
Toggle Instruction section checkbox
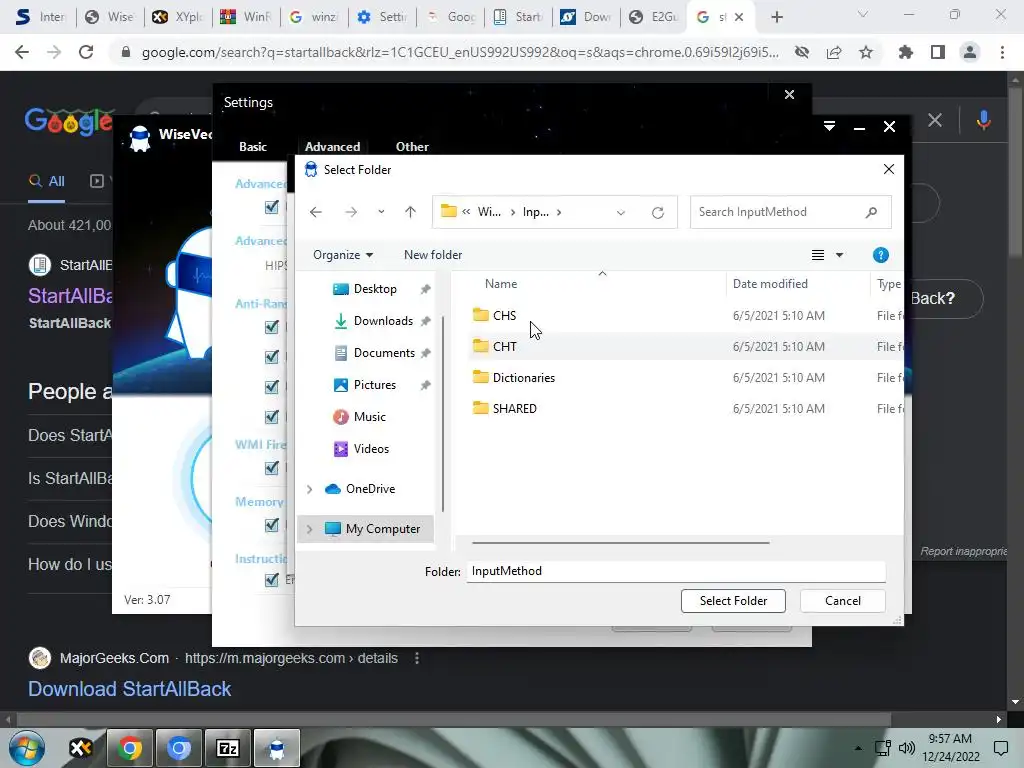coord(272,579)
